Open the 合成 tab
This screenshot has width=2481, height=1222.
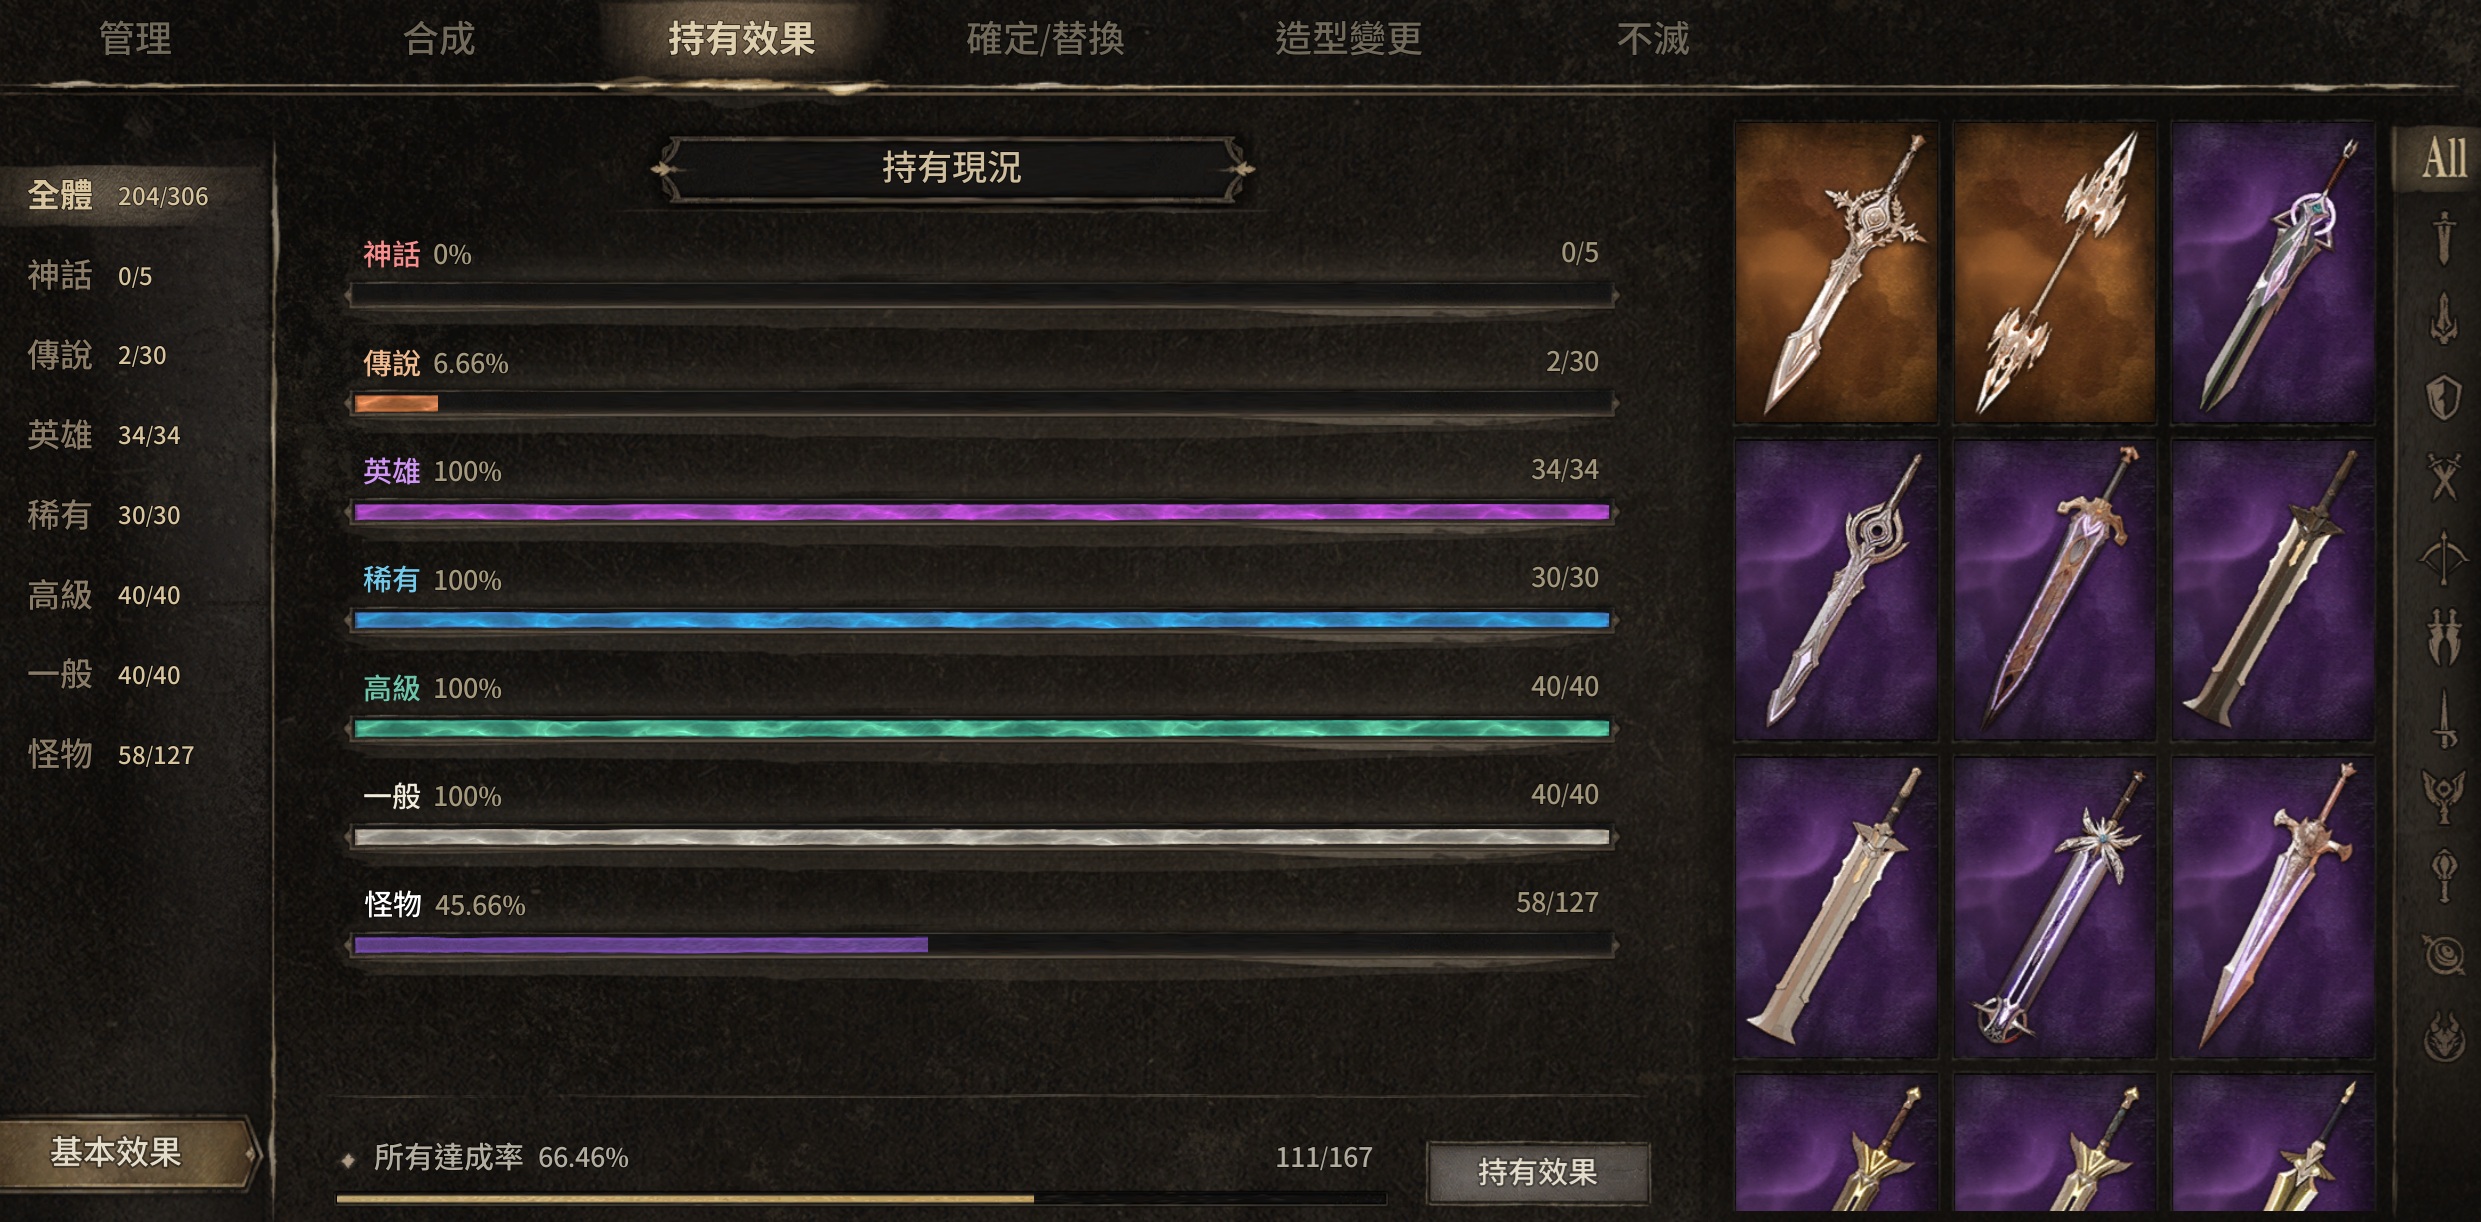pyautogui.click(x=438, y=40)
